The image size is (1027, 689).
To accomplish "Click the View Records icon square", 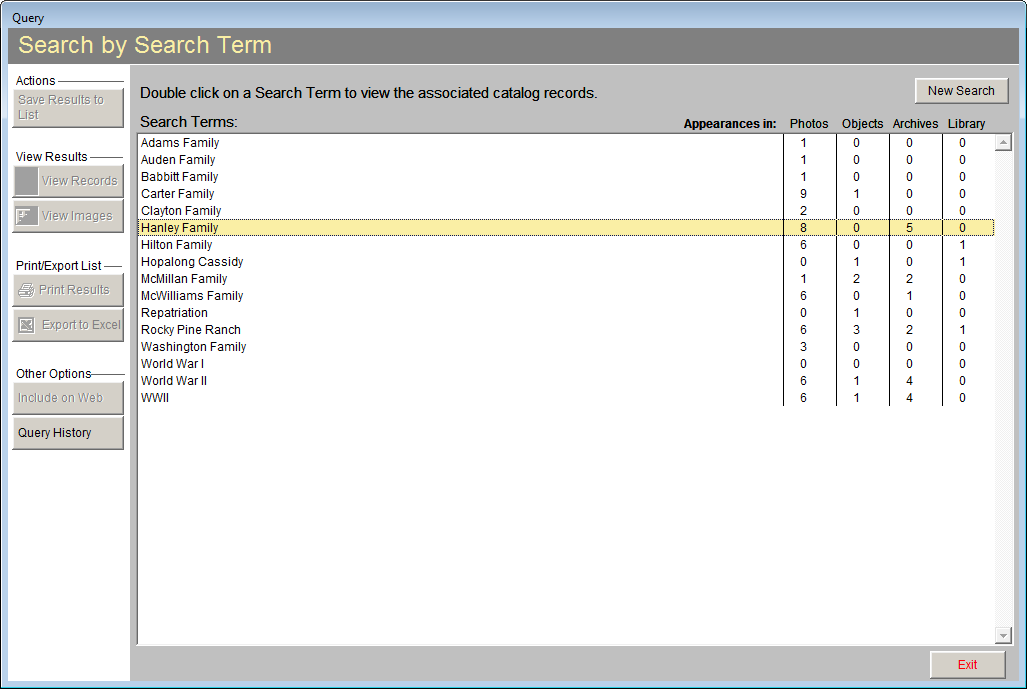I will [26, 181].
